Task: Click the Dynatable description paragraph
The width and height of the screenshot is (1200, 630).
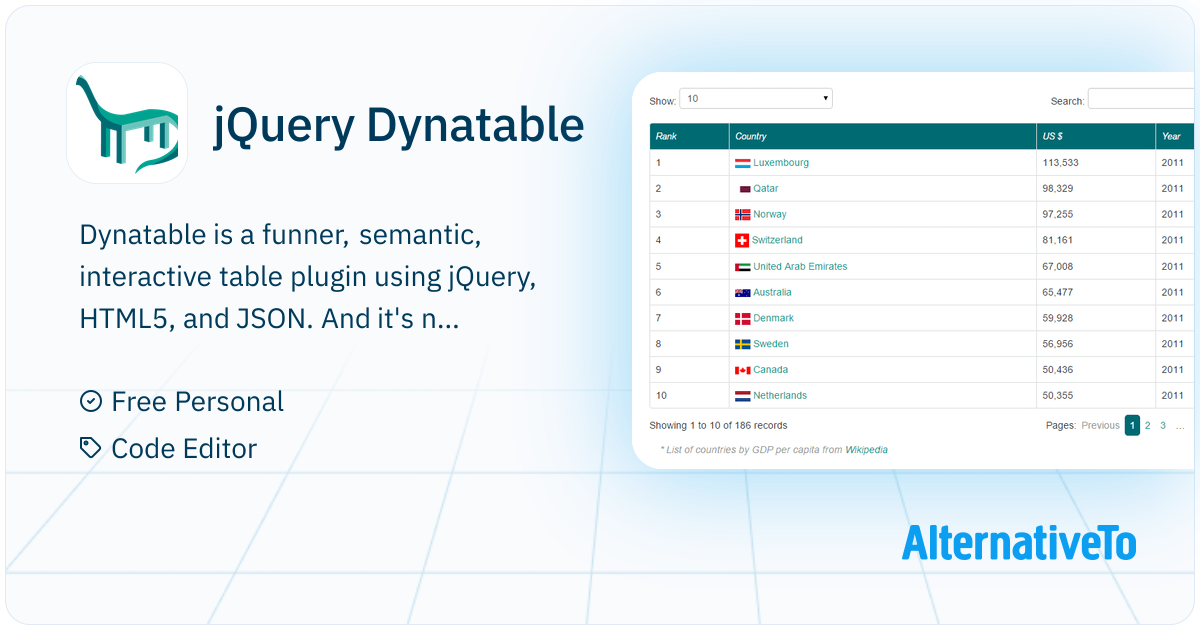Action: point(308,279)
